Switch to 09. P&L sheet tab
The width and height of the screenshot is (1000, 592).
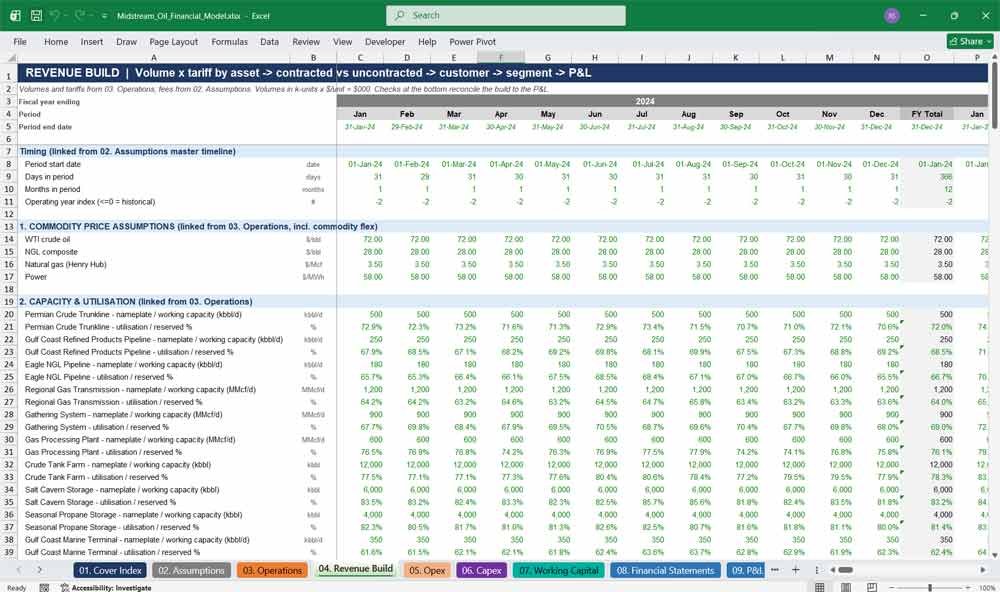point(746,570)
